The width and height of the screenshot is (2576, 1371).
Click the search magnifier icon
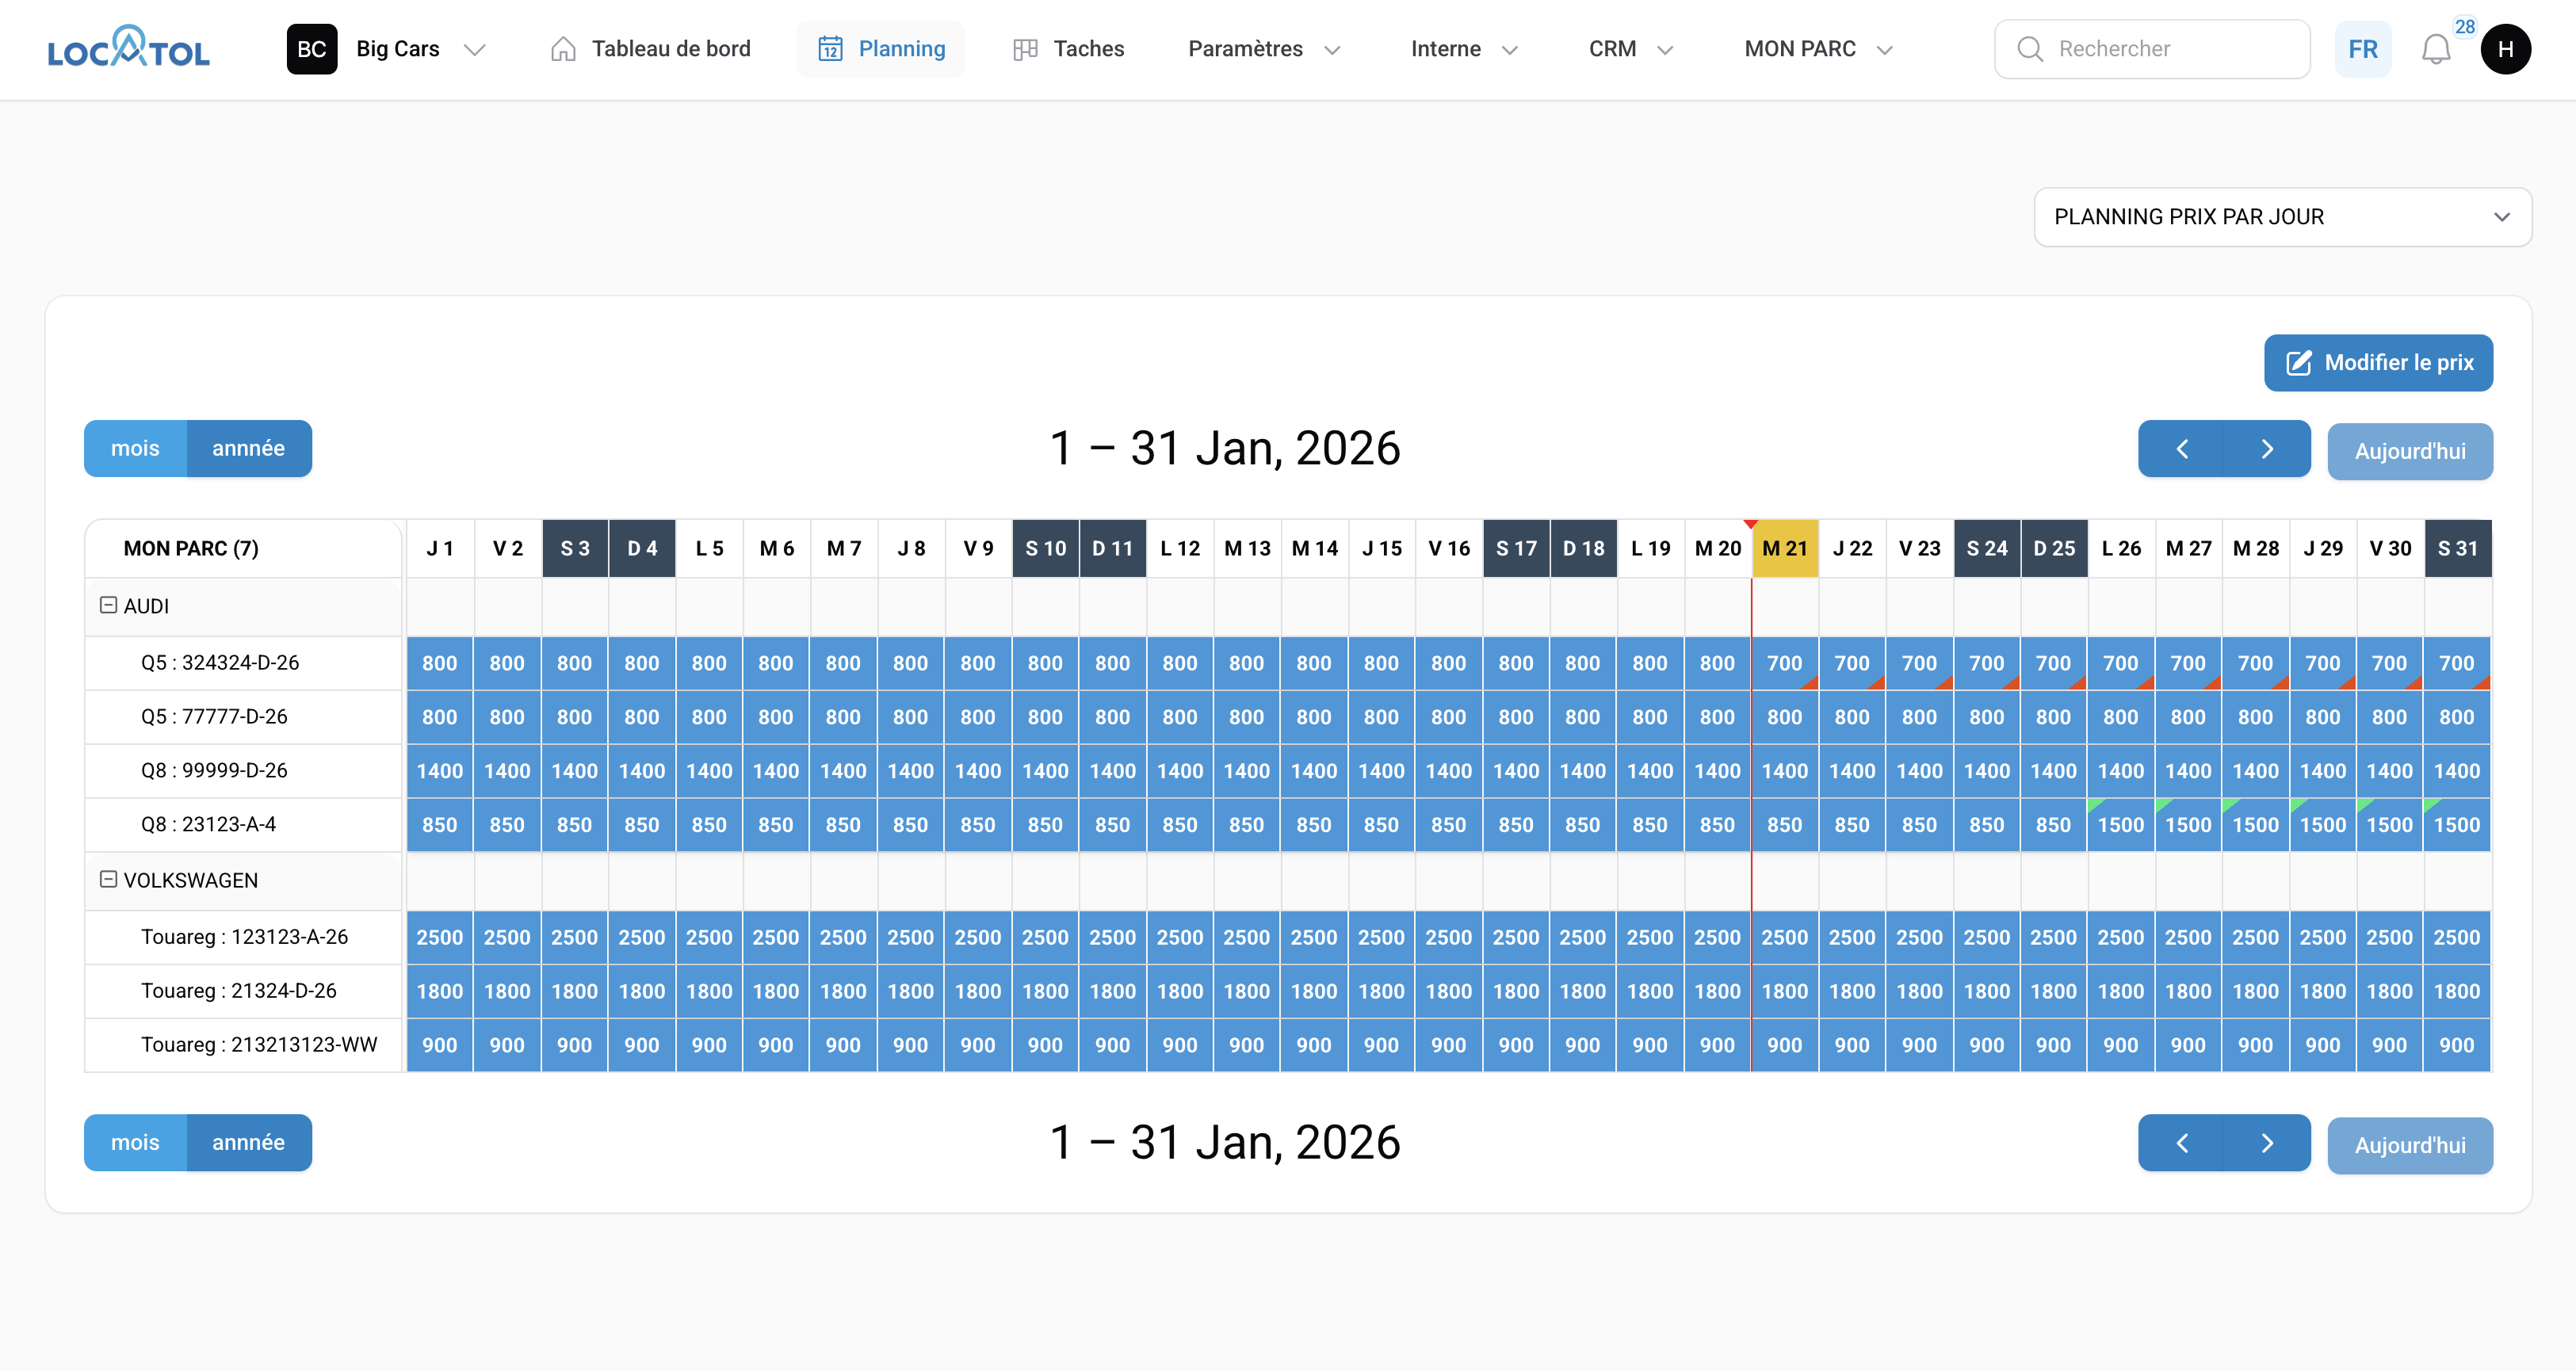[2030, 48]
